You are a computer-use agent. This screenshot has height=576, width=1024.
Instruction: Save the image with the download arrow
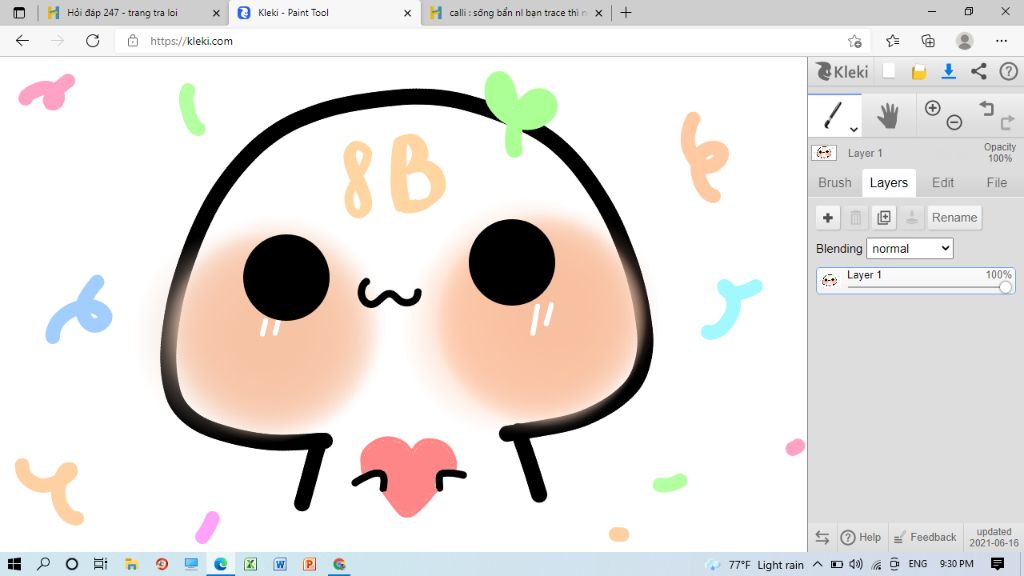949,71
